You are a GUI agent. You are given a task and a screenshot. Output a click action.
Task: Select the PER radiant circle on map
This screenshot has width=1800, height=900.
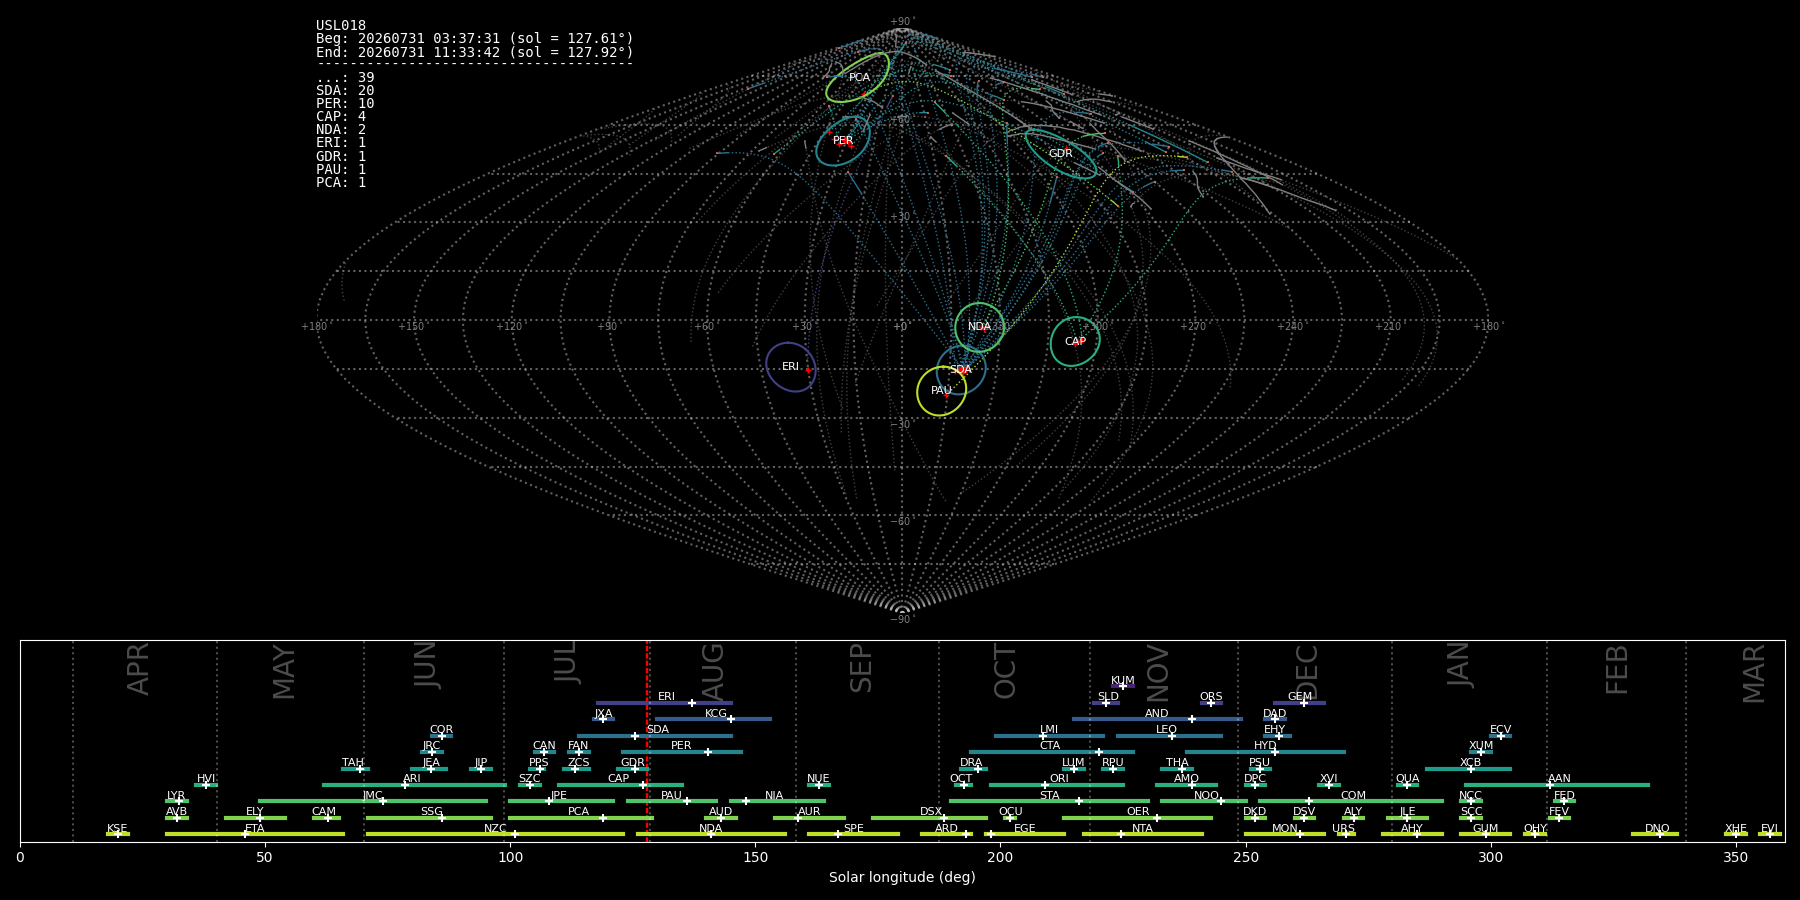pos(843,141)
